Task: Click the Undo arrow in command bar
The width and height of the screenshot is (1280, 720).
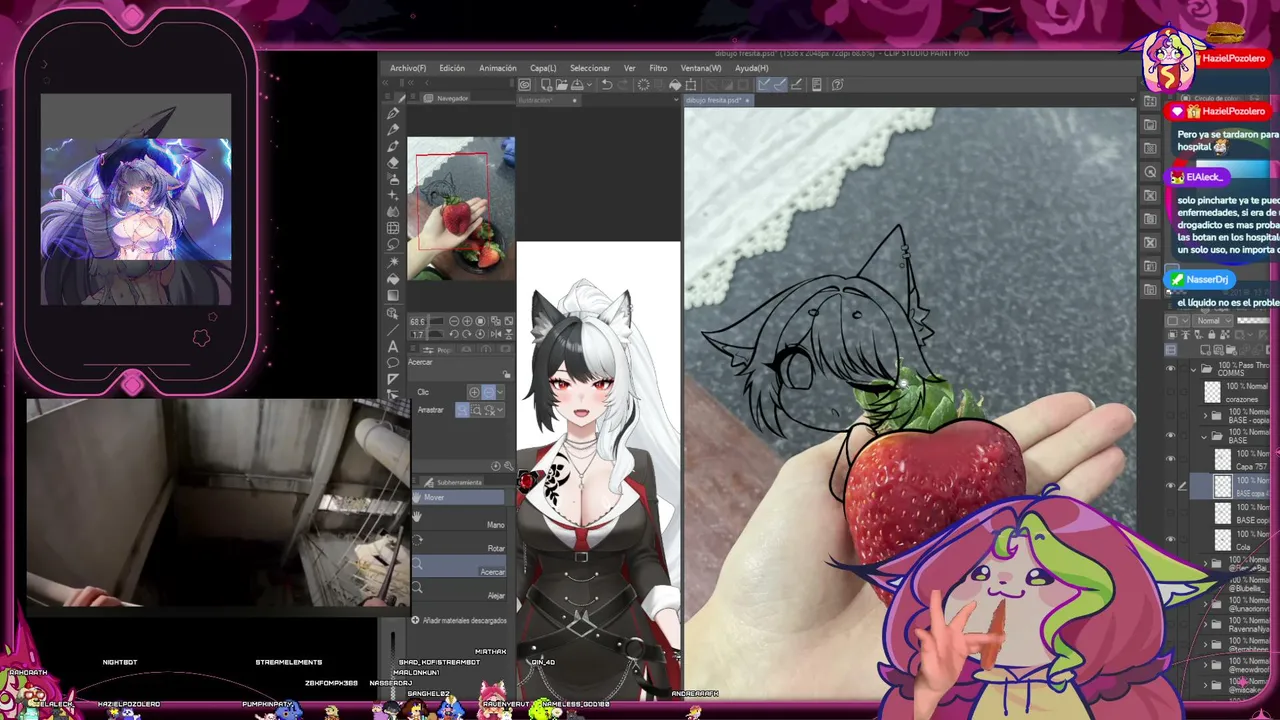Action: (607, 85)
